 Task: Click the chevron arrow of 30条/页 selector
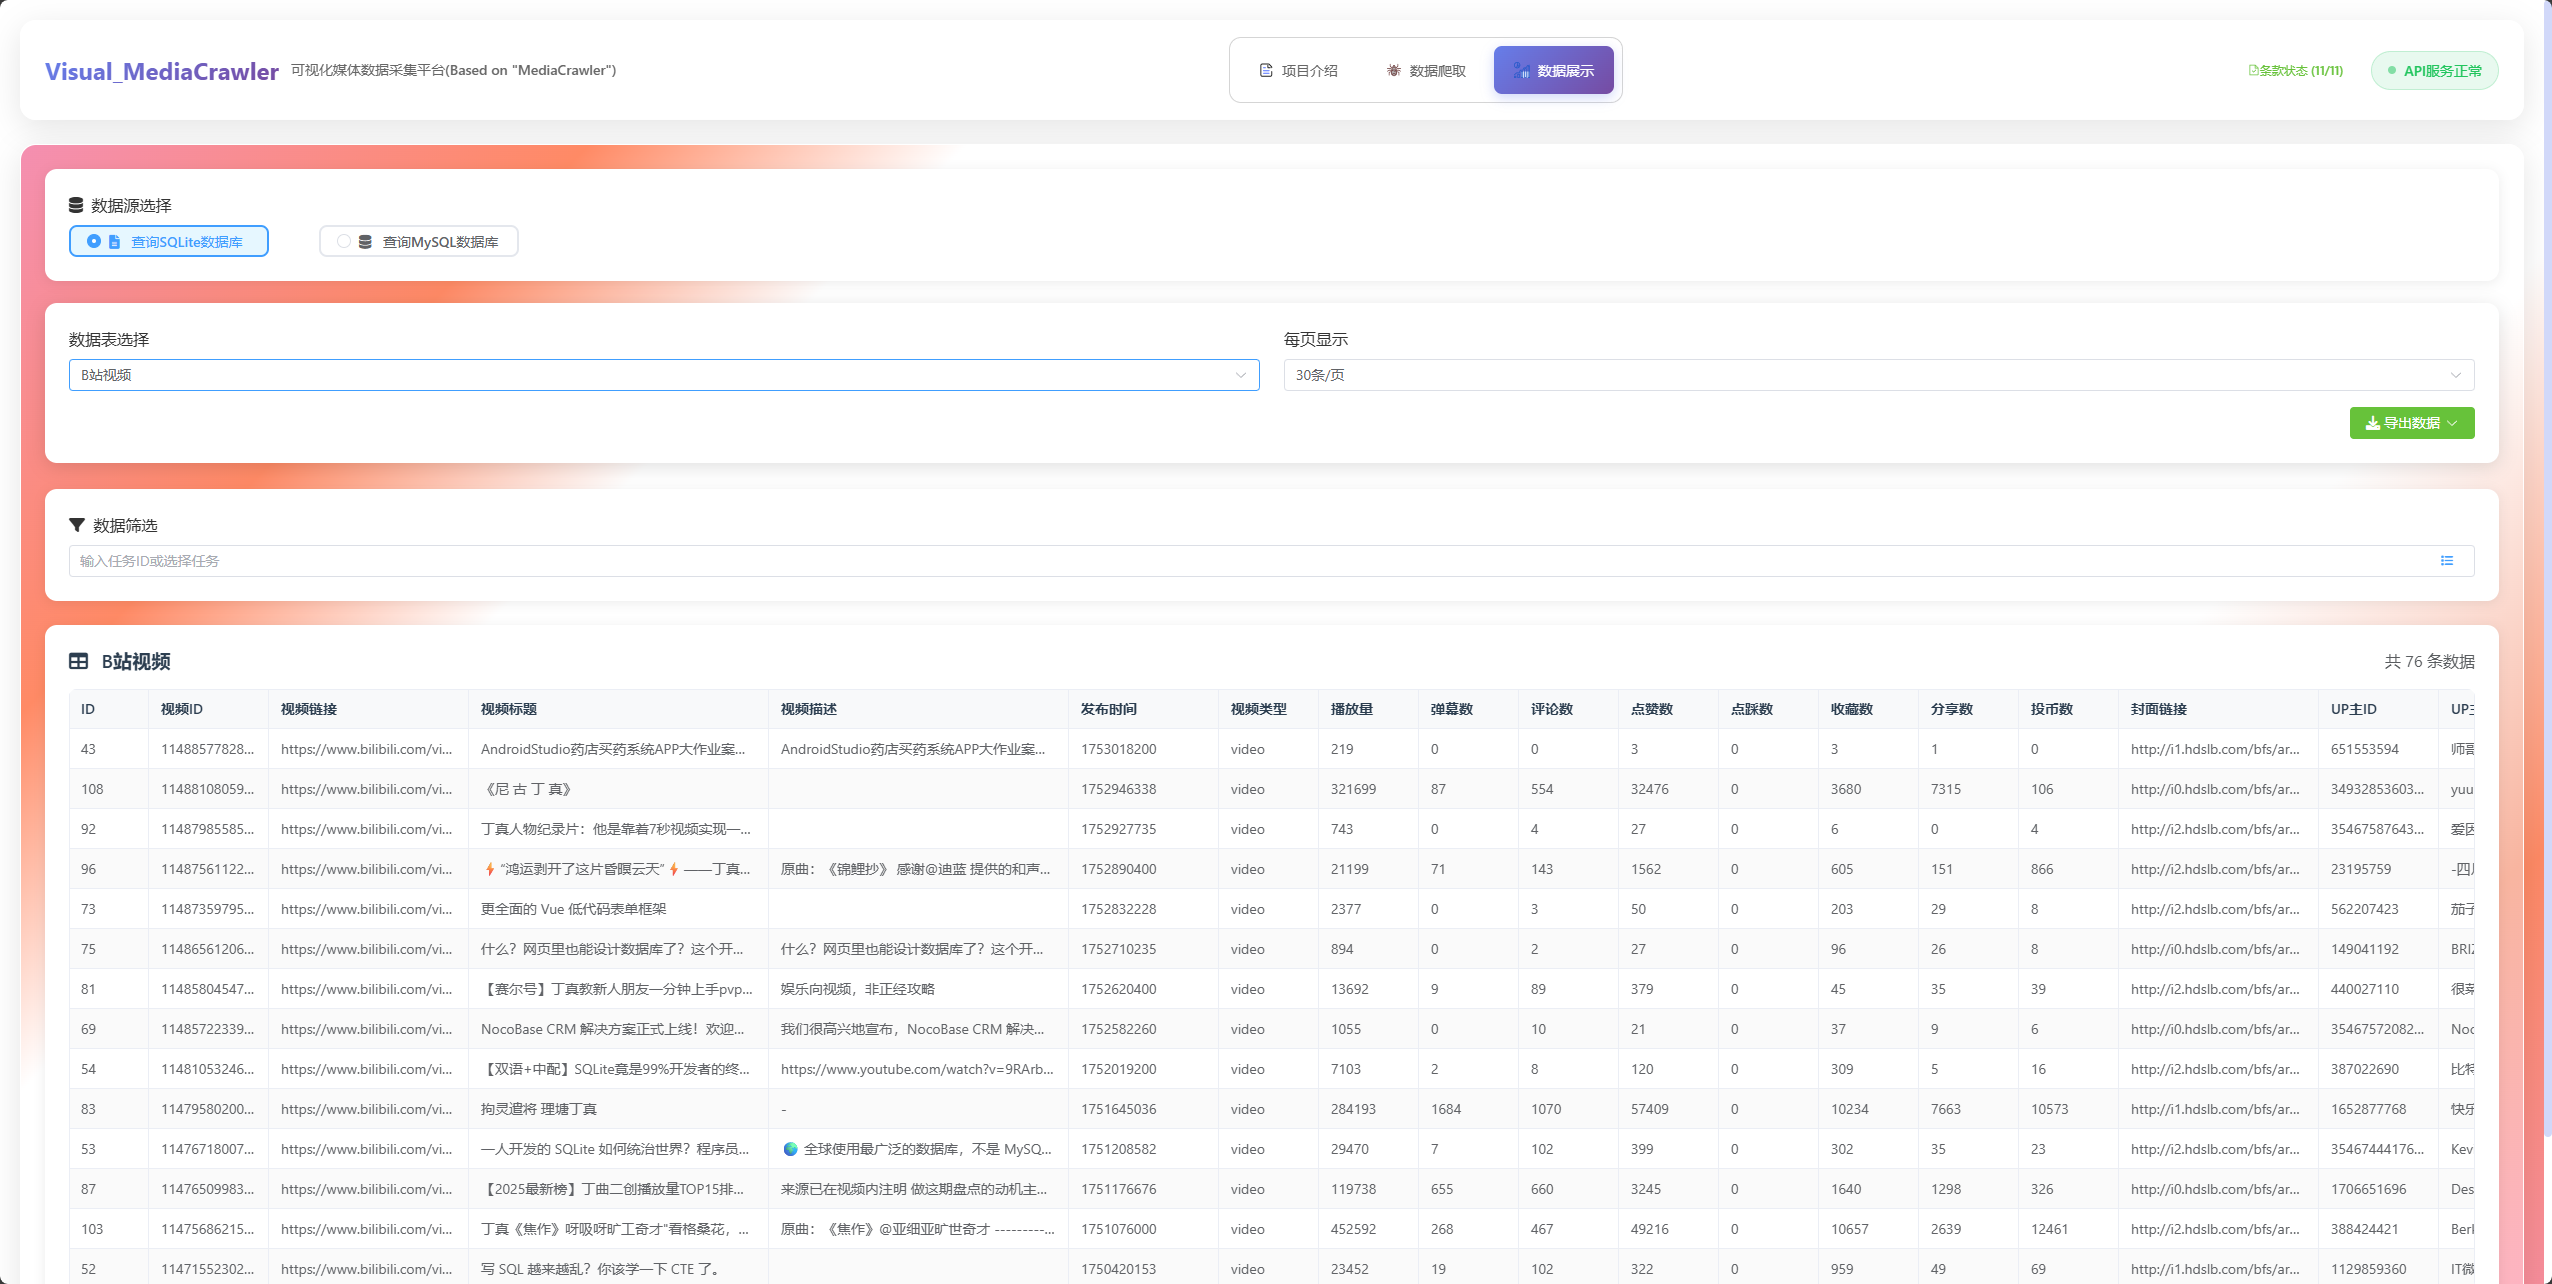point(2456,375)
